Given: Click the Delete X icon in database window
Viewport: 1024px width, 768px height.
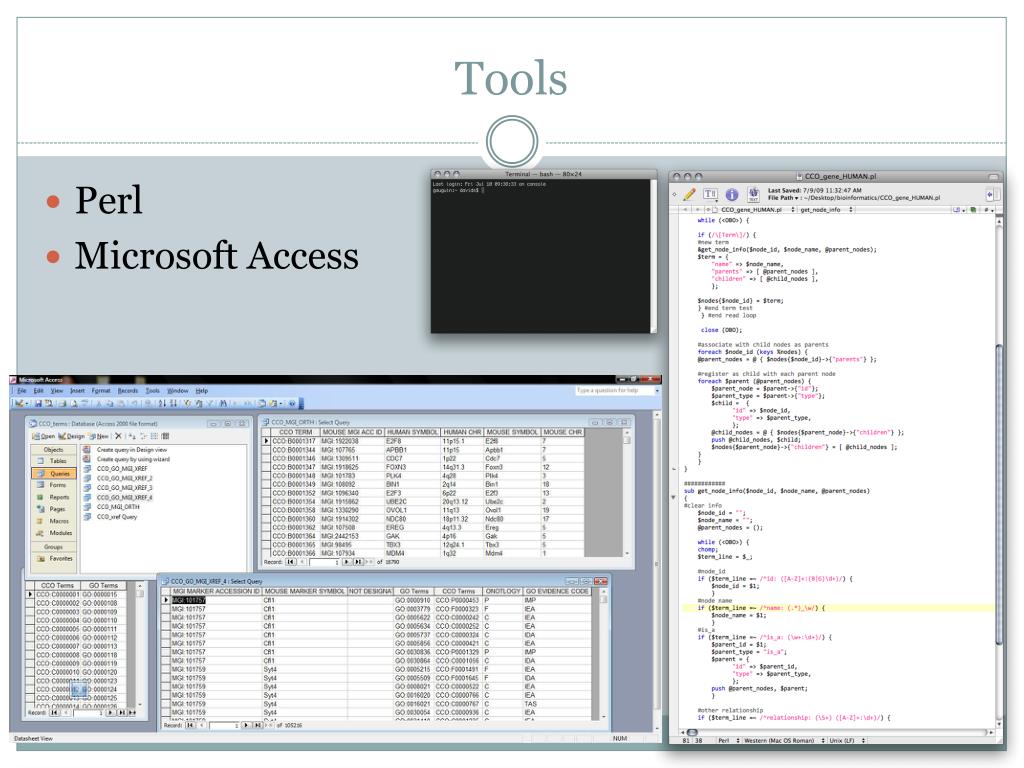Looking at the screenshot, I should (118, 436).
